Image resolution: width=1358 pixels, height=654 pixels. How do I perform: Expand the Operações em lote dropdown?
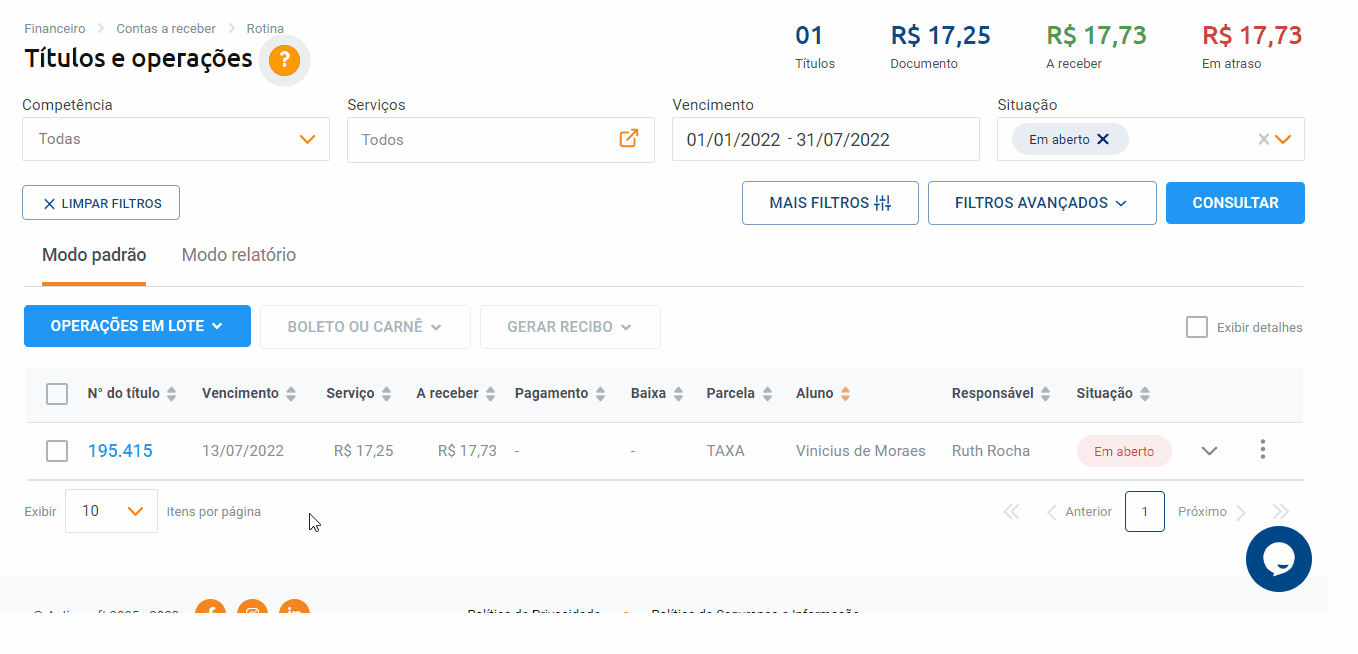point(137,326)
